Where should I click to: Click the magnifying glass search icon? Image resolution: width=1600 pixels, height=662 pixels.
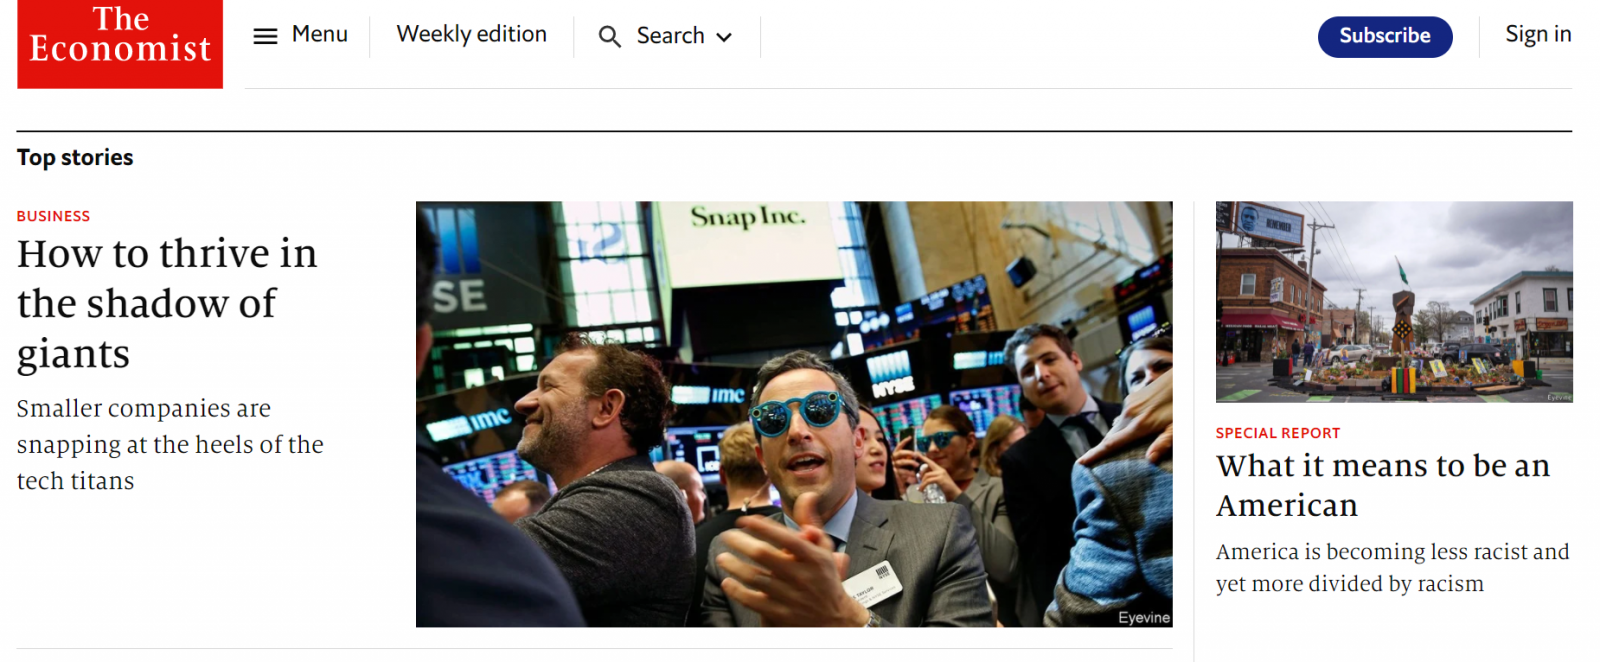tap(609, 37)
